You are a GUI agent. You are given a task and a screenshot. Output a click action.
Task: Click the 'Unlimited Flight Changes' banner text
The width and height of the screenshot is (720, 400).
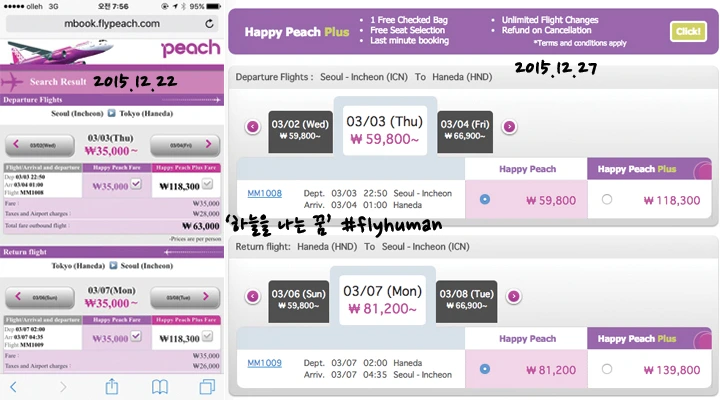550,20
